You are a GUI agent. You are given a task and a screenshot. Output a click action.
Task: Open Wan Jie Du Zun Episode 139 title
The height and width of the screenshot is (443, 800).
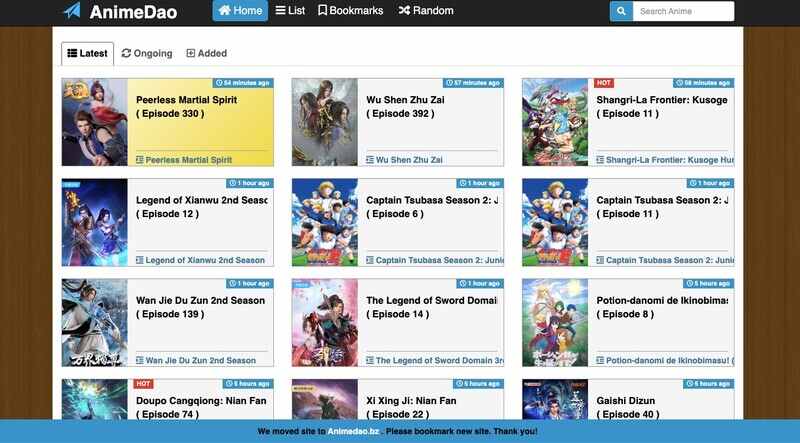[x=201, y=307]
